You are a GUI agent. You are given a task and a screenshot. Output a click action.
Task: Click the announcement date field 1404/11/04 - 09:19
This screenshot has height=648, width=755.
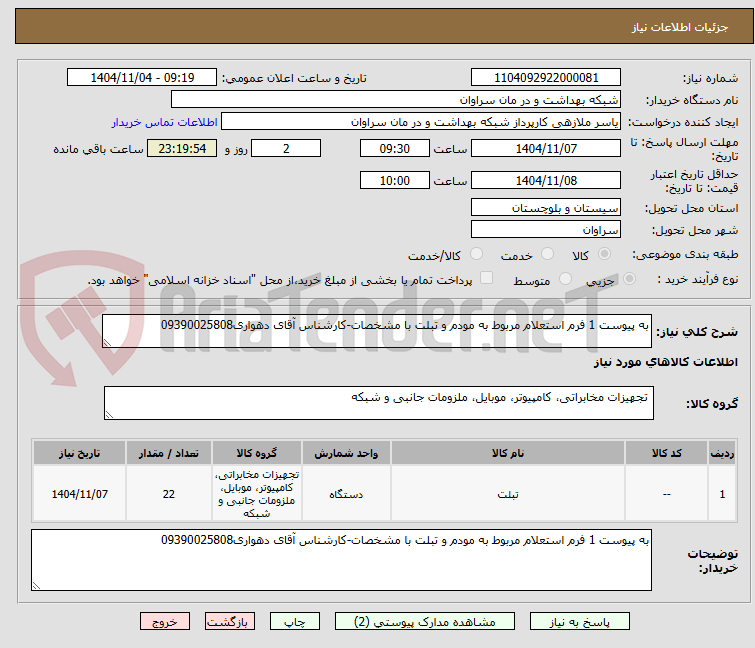(142, 78)
